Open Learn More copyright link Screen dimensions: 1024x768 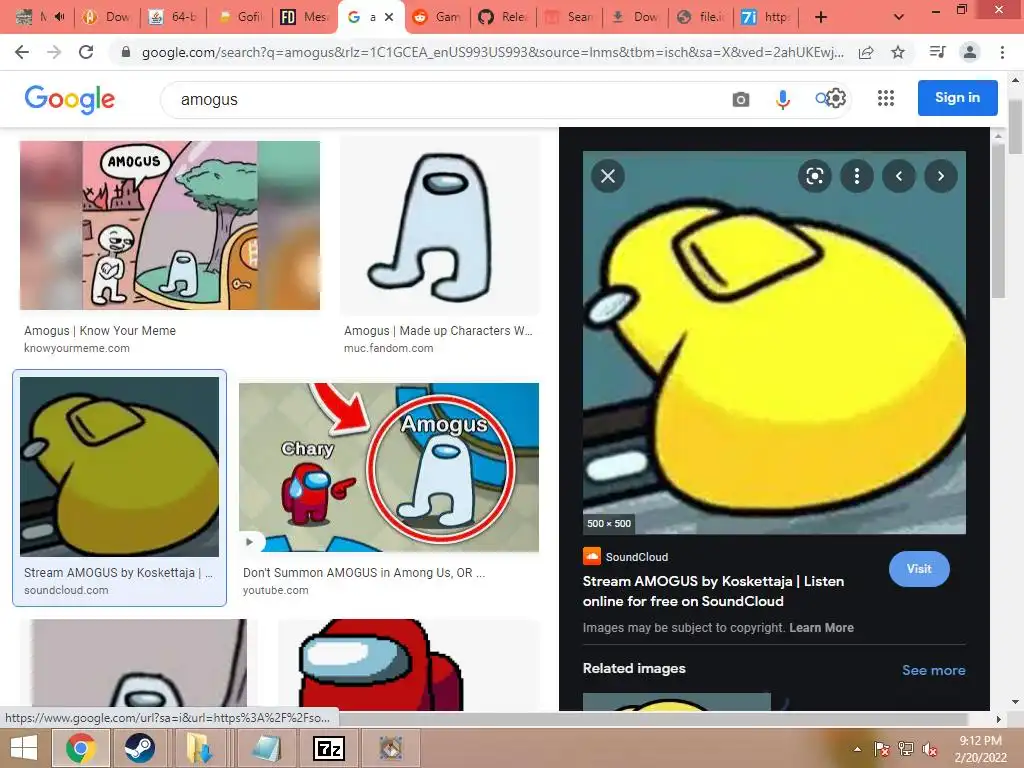821,628
